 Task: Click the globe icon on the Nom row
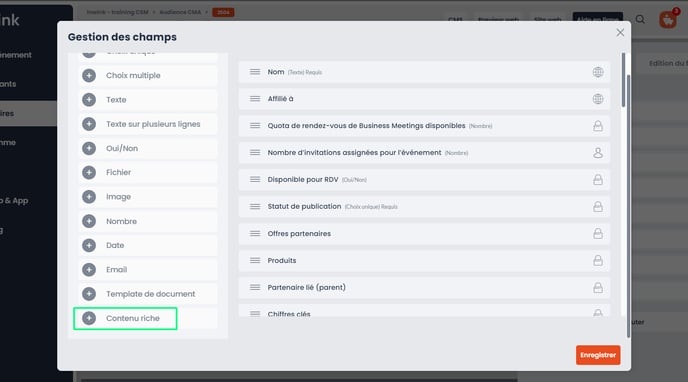coord(598,72)
